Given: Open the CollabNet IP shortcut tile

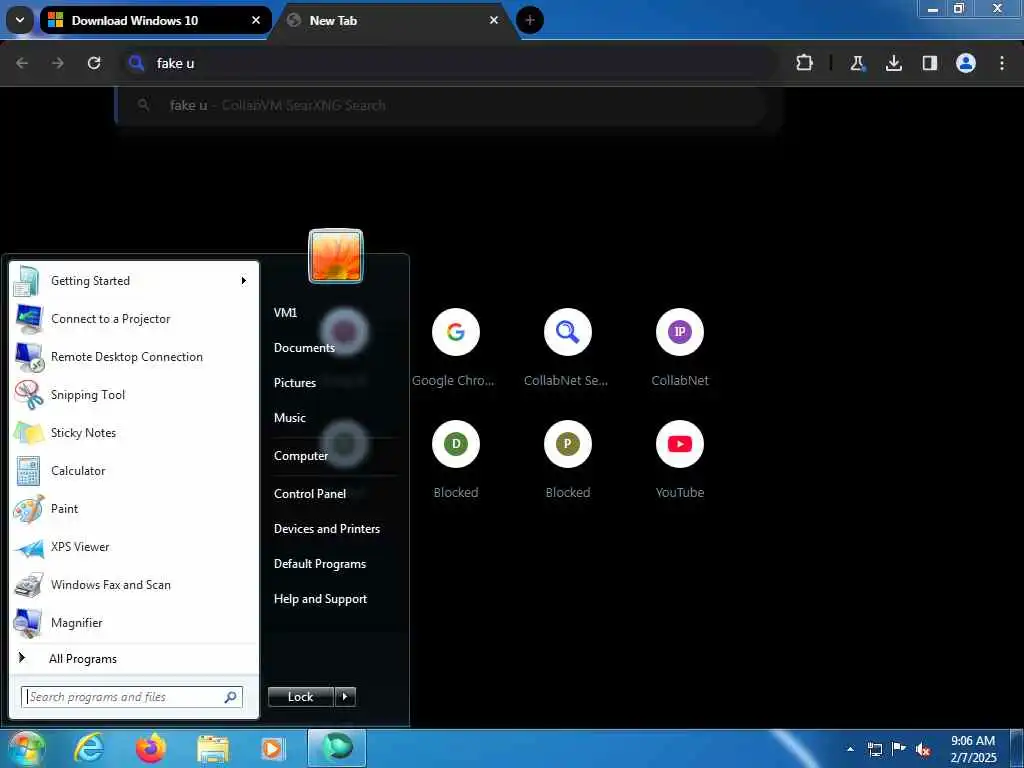Looking at the screenshot, I should [x=680, y=347].
